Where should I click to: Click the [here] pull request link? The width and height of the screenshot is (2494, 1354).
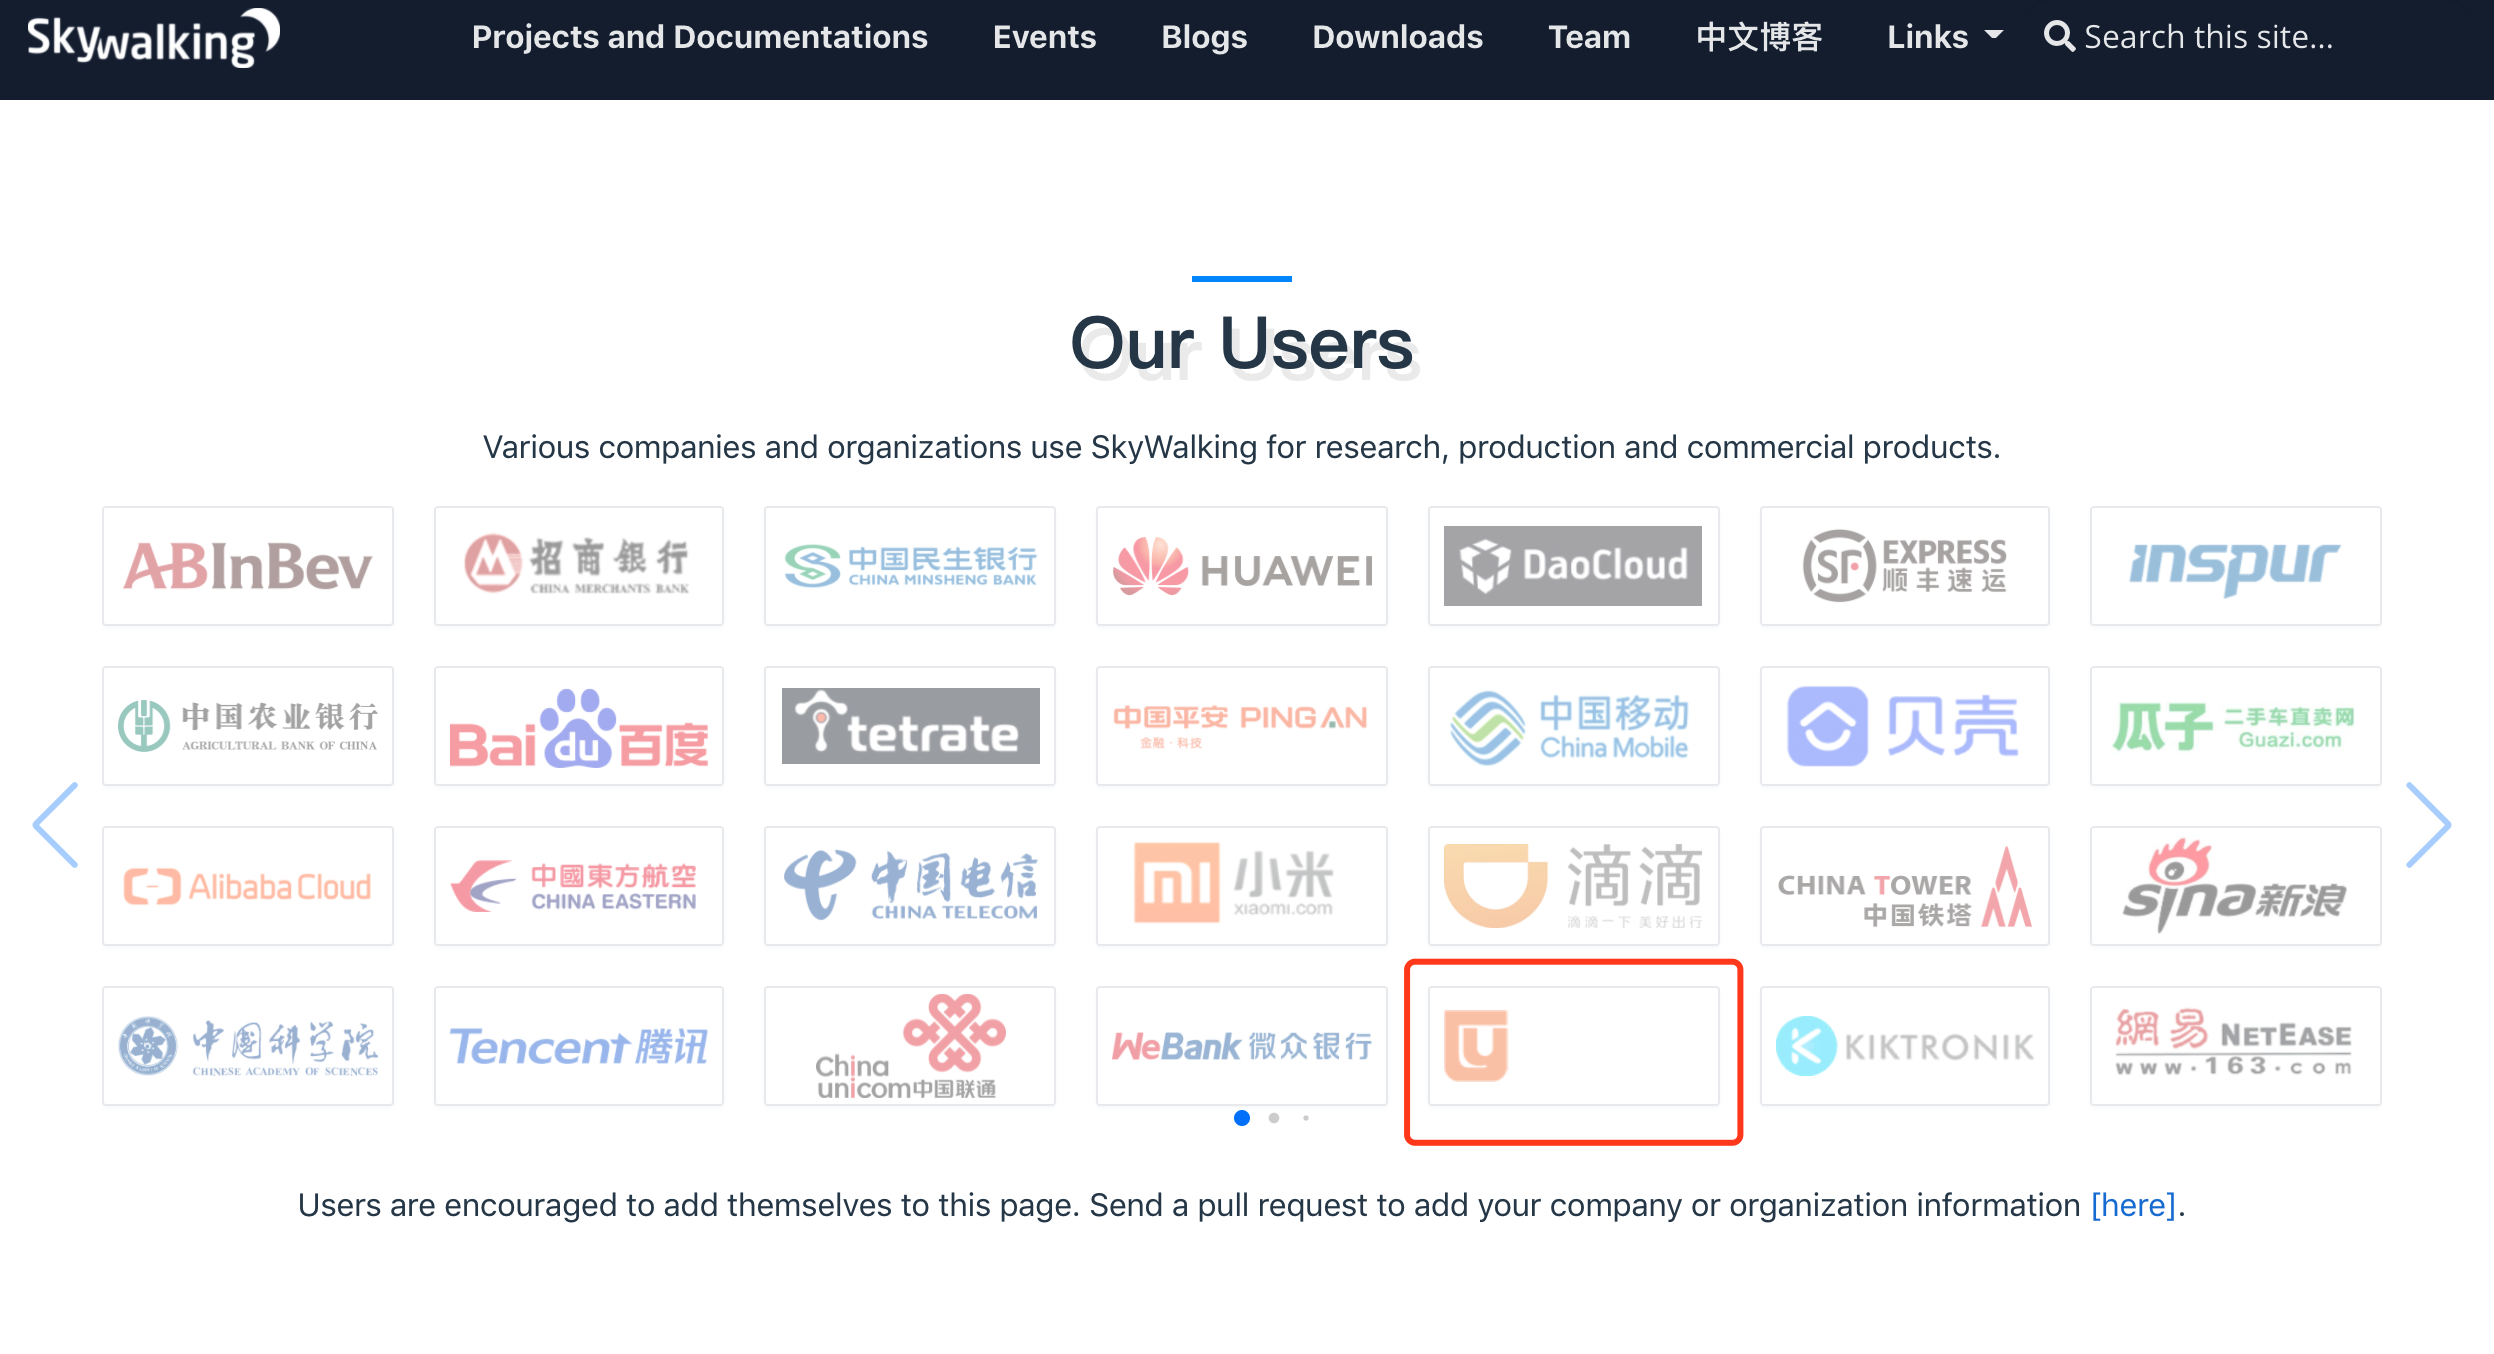[2133, 1205]
